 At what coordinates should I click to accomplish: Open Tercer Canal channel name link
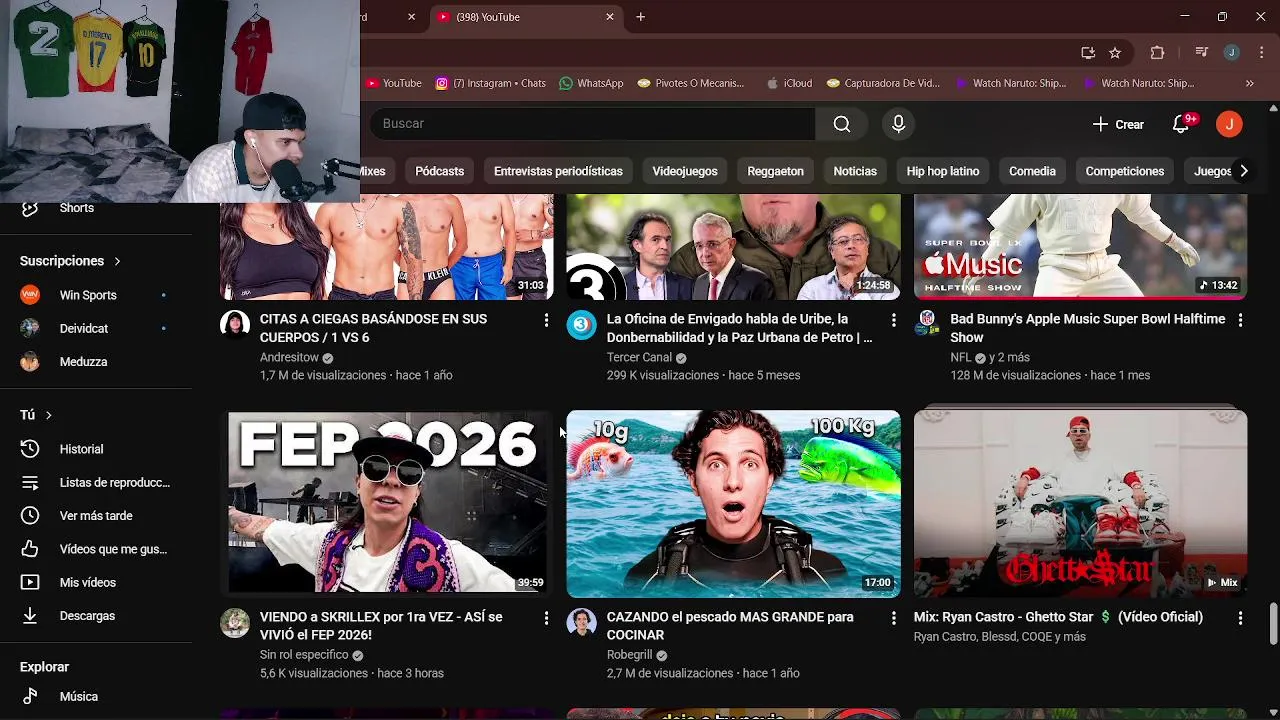639,357
